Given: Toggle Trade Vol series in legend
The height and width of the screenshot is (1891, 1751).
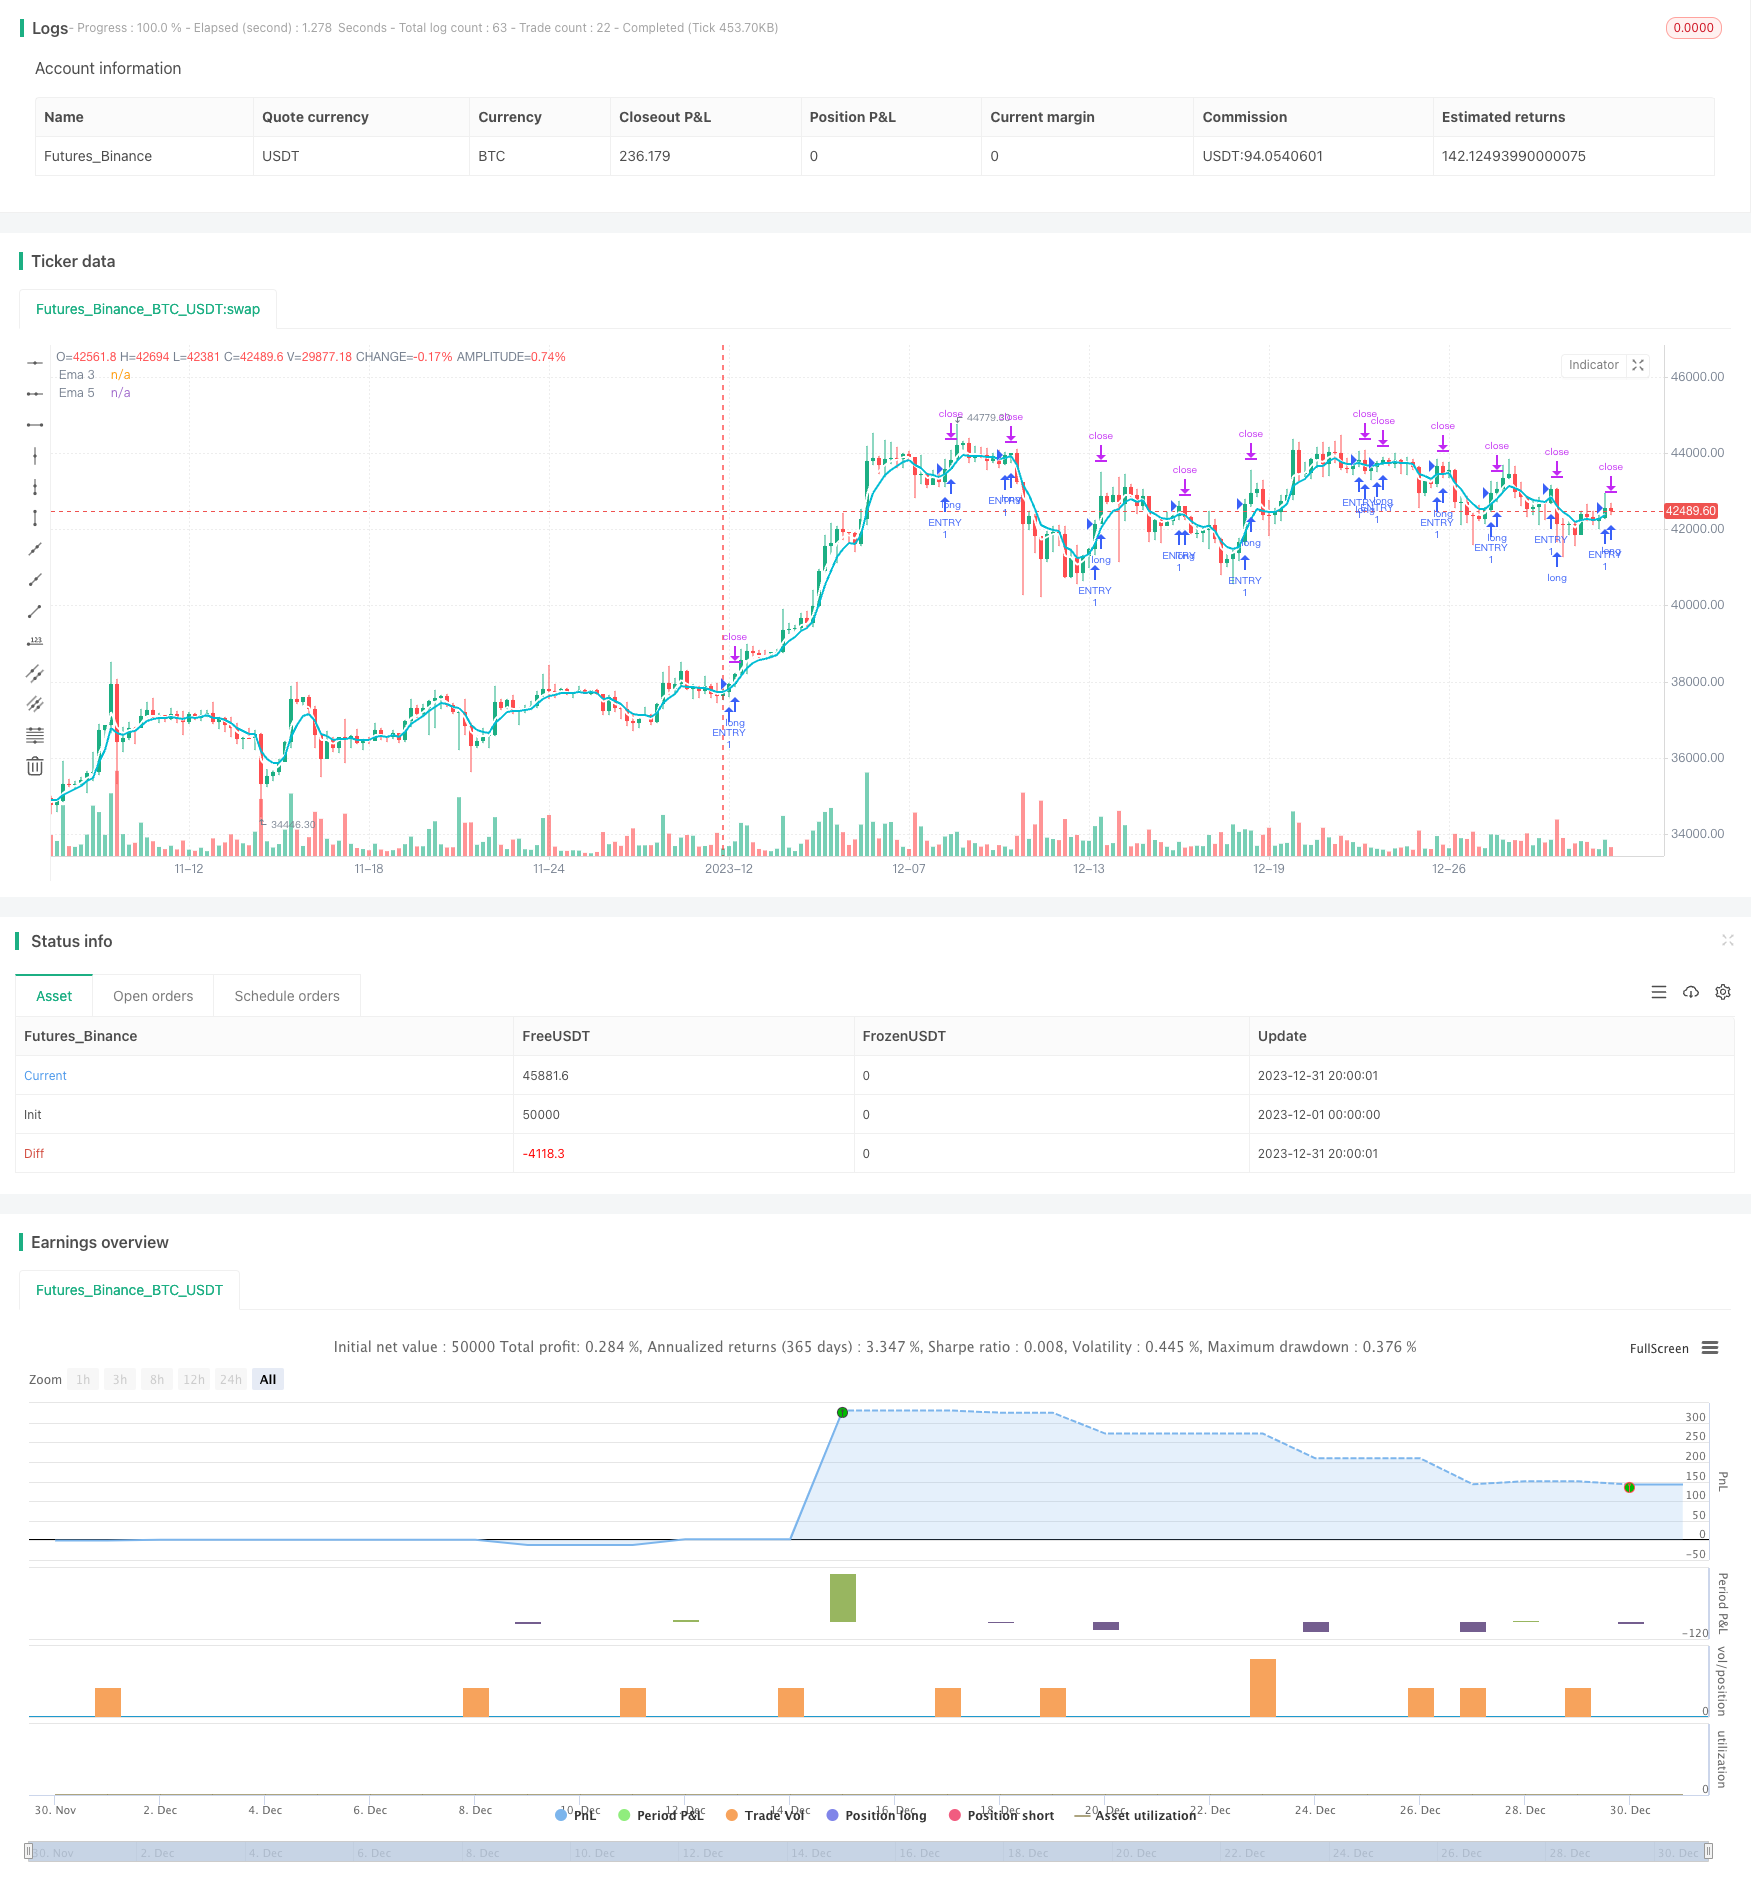Looking at the screenshot, I should tap(765, 1815).
